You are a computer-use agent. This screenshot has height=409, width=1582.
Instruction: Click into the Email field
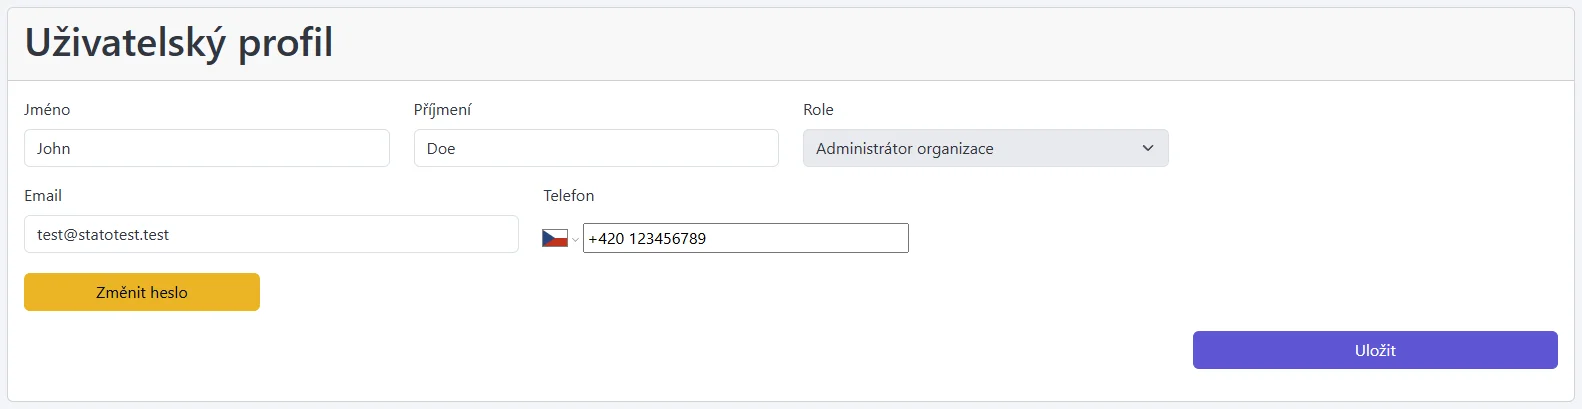(270, 234)
